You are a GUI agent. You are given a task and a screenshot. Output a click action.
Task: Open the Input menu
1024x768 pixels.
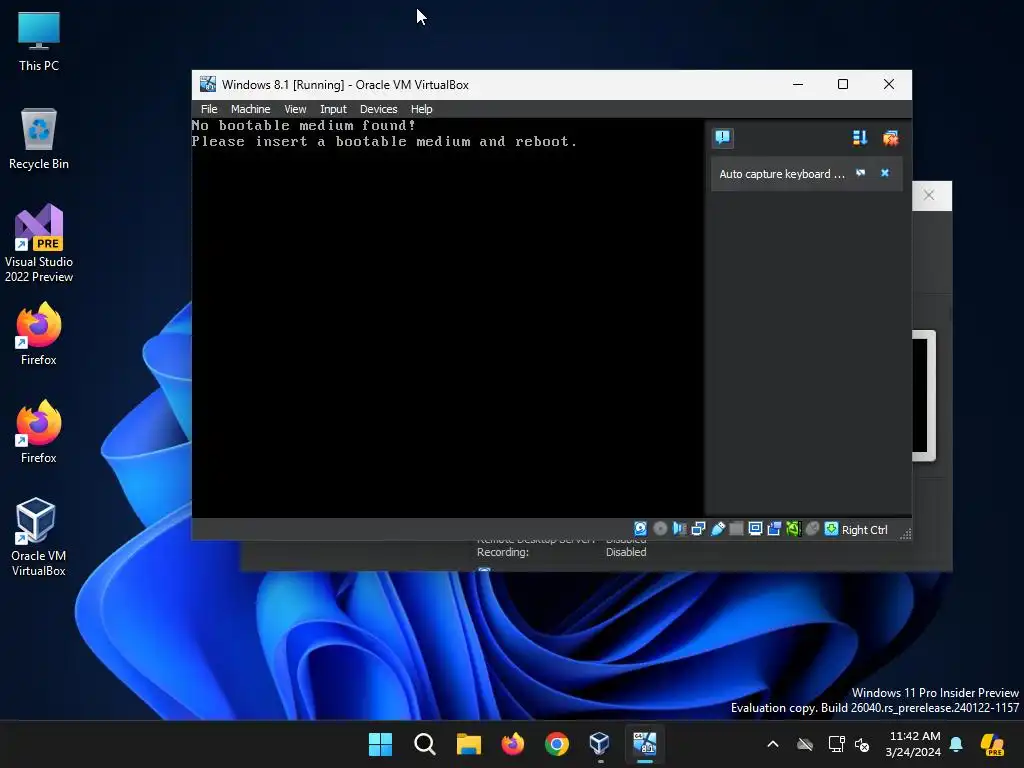(333, 109)
